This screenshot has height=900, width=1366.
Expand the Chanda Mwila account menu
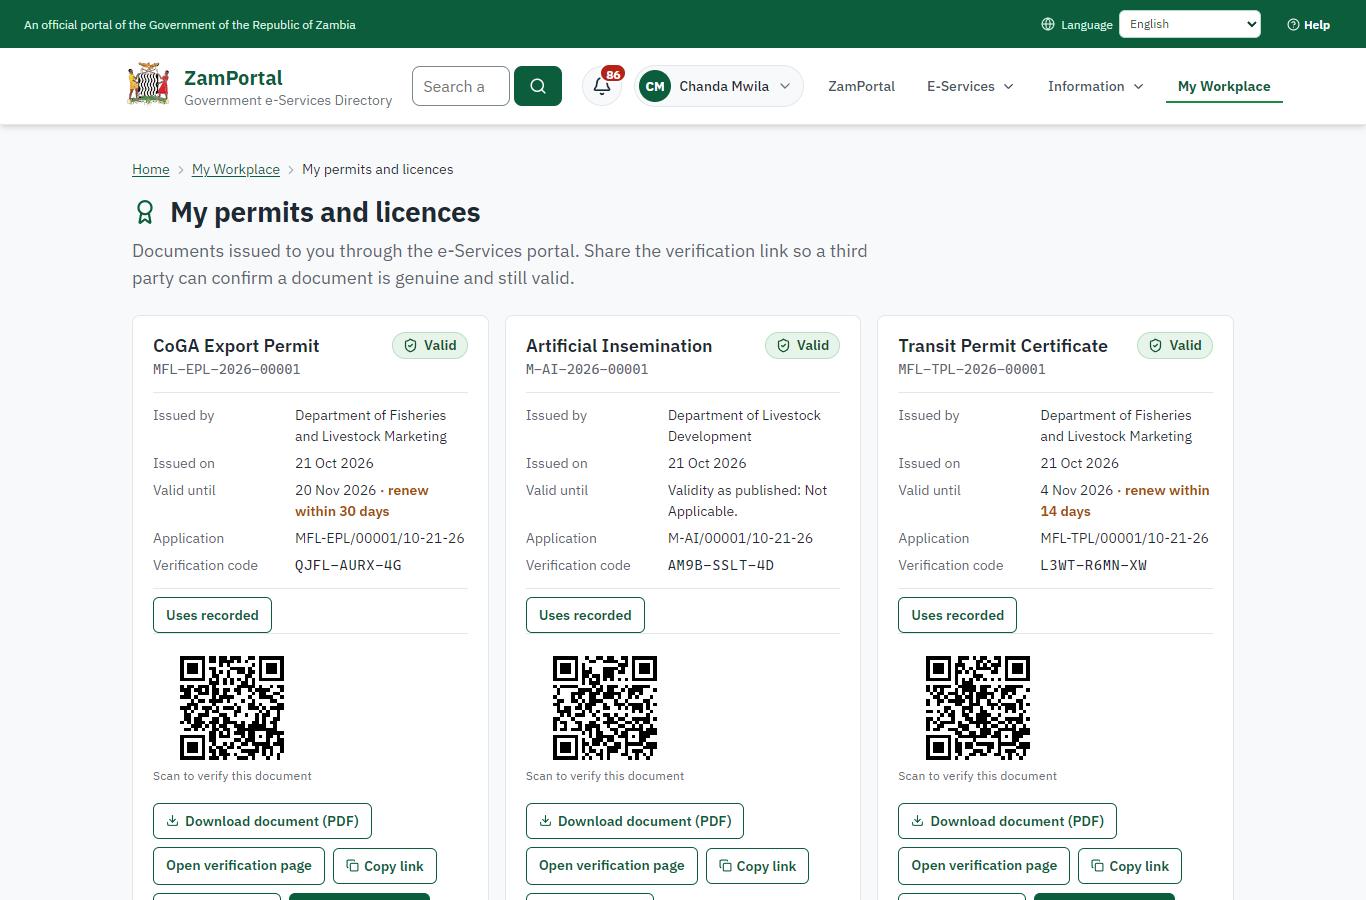coord(719,86)
